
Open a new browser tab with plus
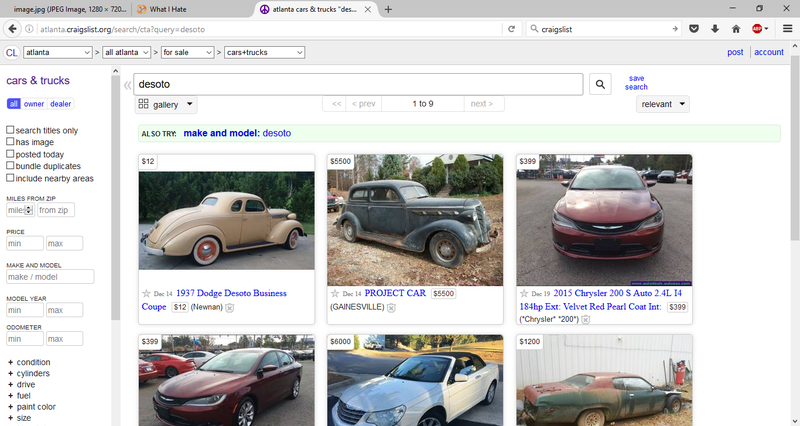coord(388,9)
